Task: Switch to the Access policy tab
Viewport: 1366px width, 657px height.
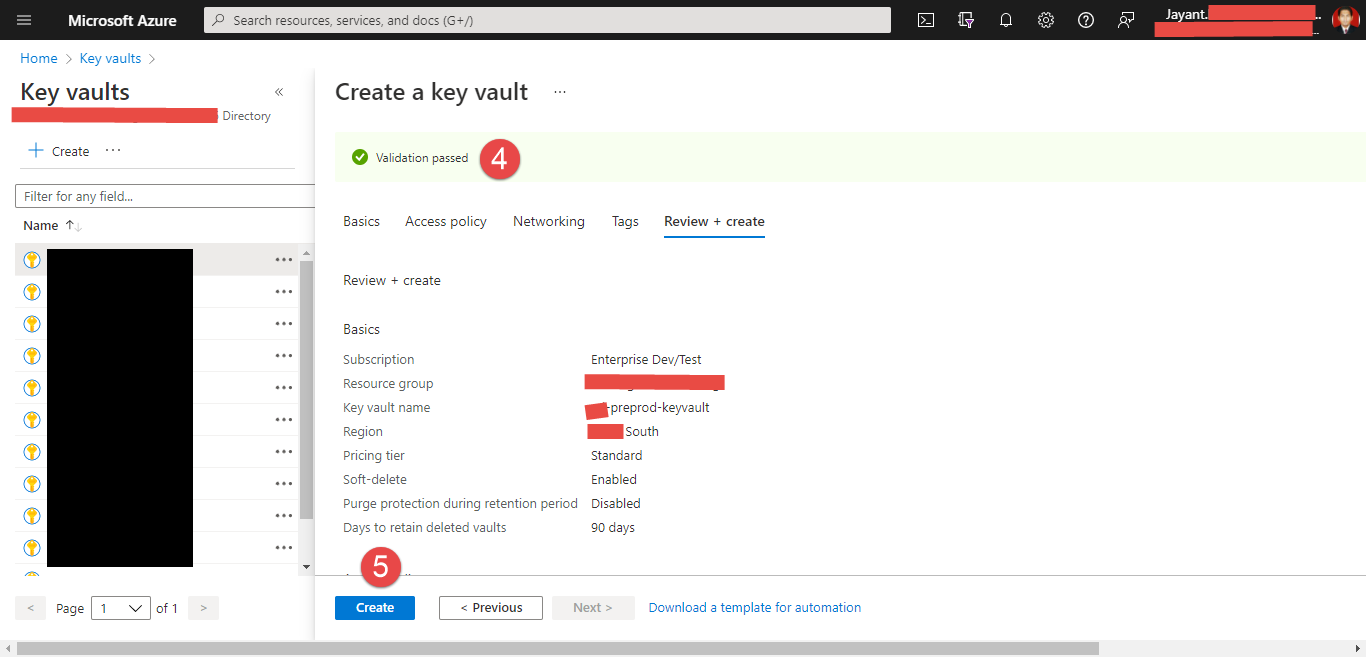Action: click(446, 221)
